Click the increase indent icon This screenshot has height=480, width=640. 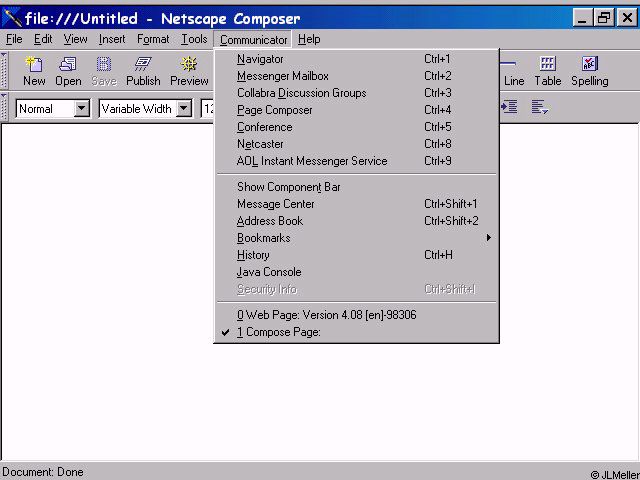(x=509, y=107)
